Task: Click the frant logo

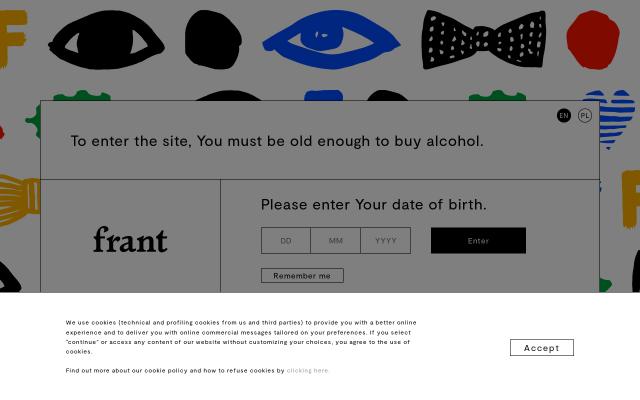Action: [130, 240]
